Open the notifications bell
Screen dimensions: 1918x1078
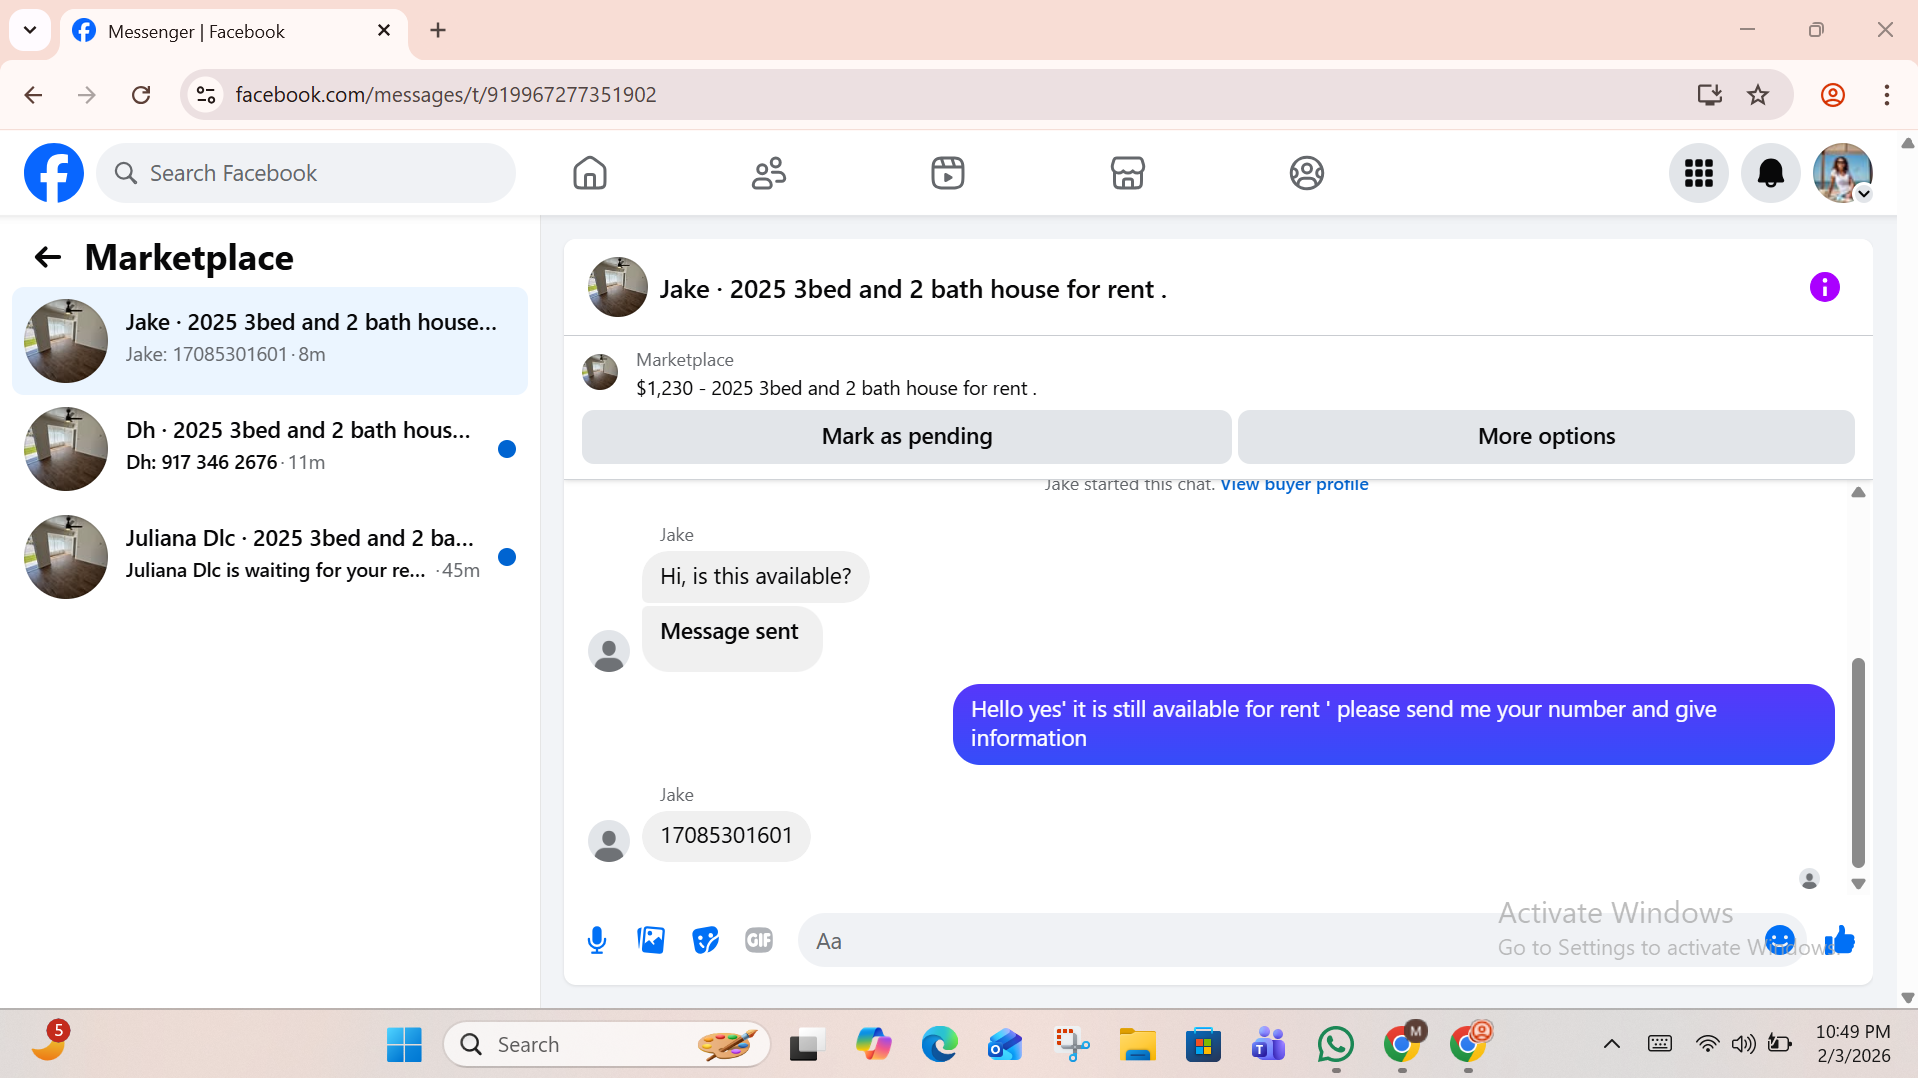[1771, 173]
